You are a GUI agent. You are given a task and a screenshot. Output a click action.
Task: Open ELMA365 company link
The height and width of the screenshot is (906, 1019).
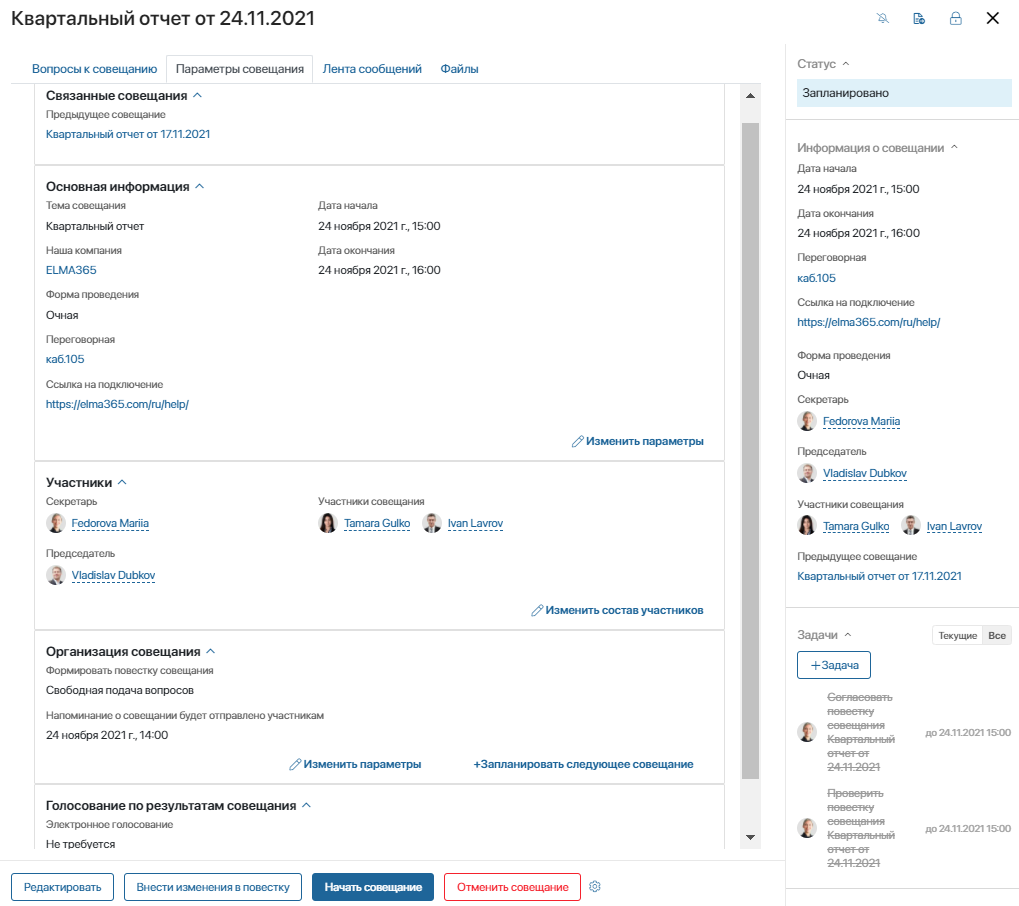(x=71, y=270)
